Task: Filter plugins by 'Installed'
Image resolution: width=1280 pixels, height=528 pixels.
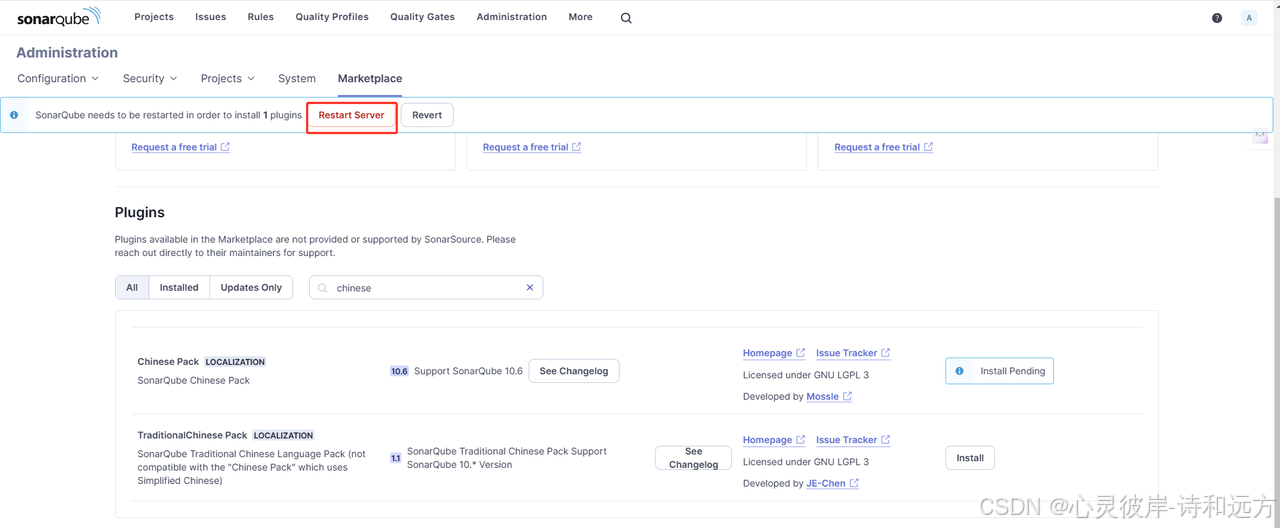Action: click(x=179, y=288)
